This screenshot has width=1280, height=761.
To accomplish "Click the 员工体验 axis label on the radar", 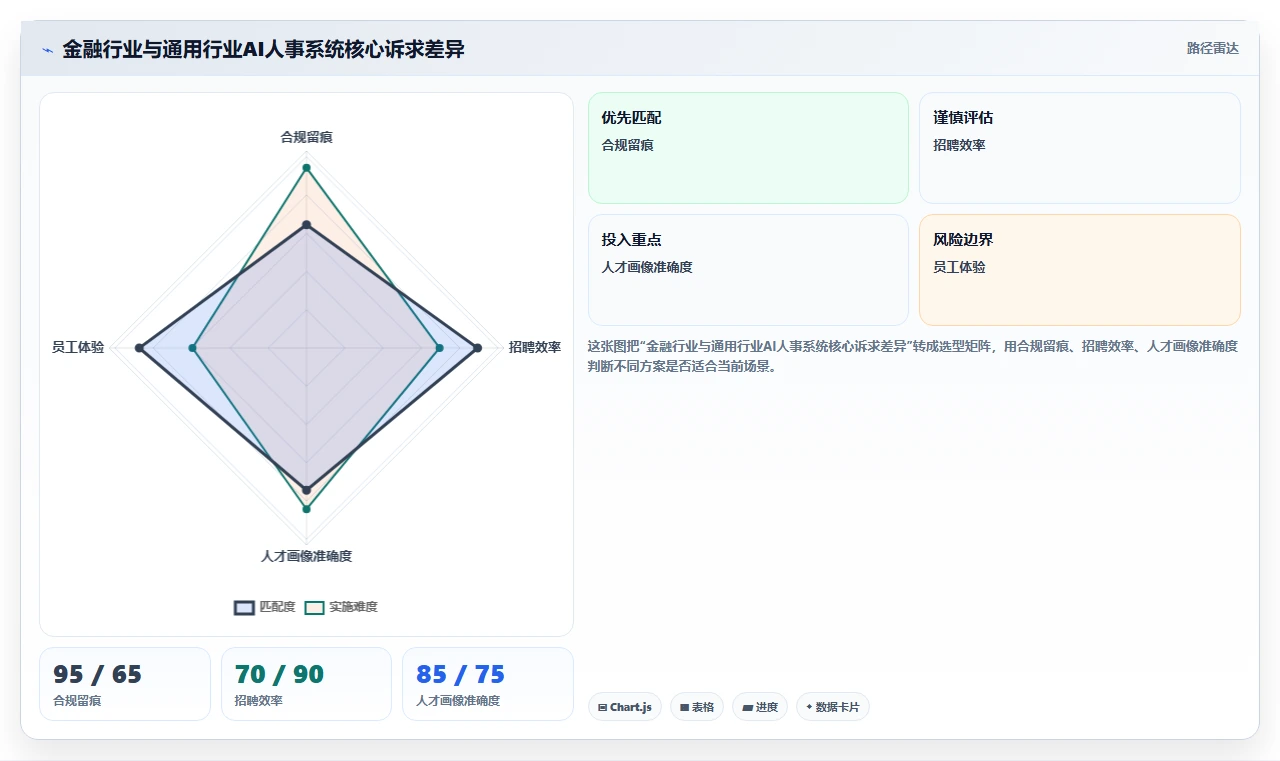I will tap(78, 348).
